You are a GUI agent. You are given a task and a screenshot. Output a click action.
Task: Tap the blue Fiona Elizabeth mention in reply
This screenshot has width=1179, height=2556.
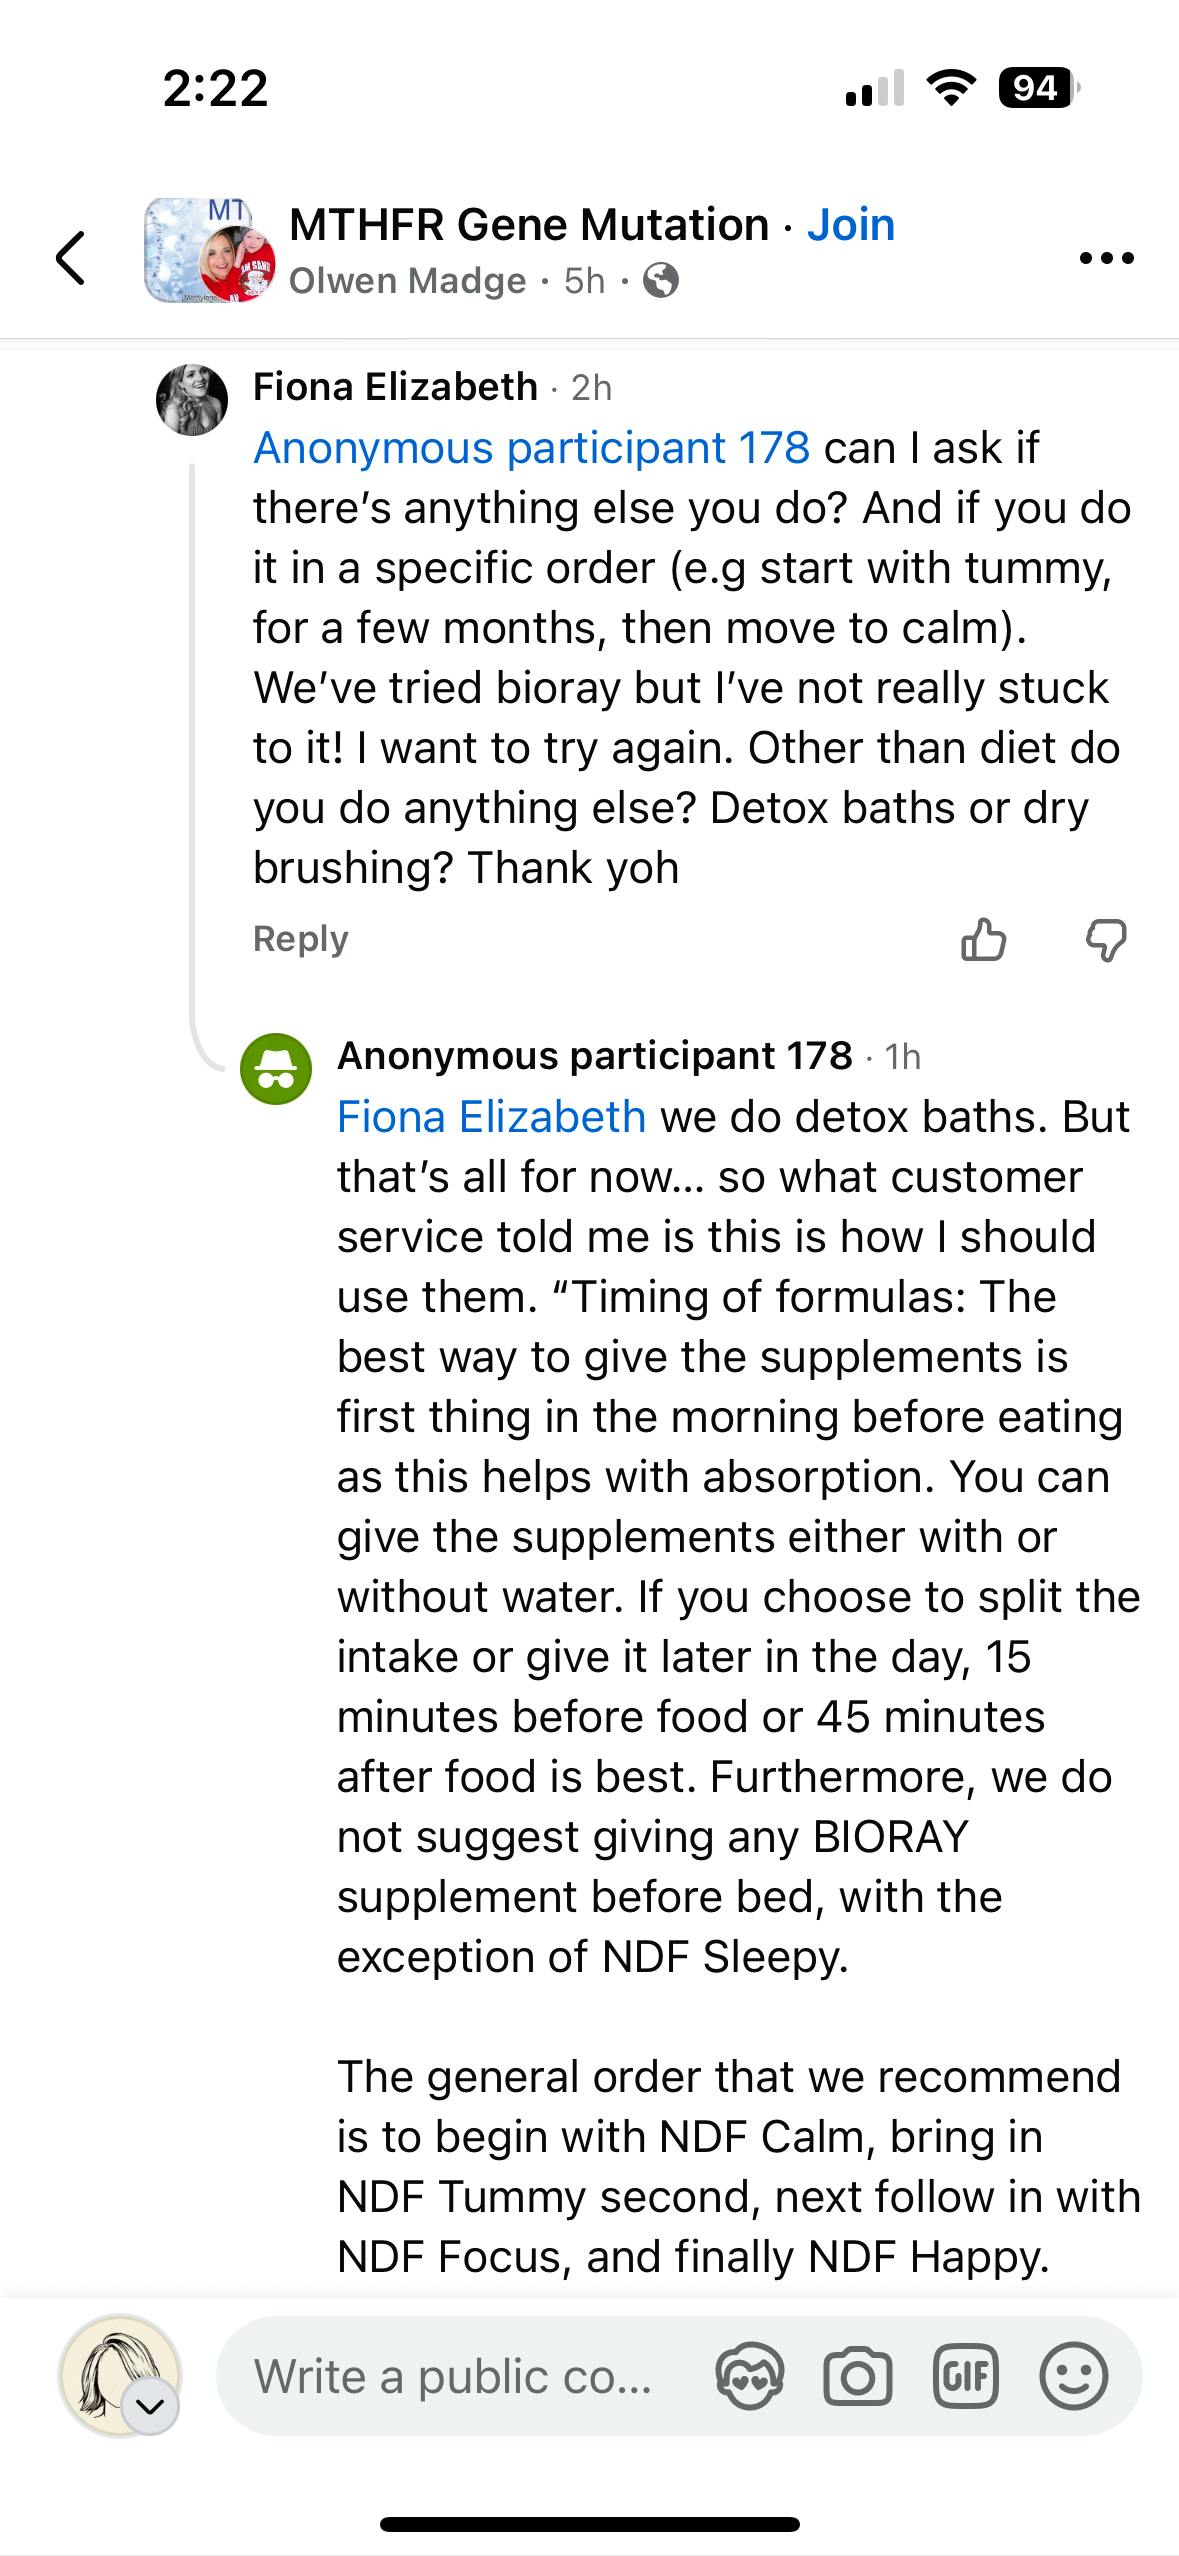pos(491,1117)
